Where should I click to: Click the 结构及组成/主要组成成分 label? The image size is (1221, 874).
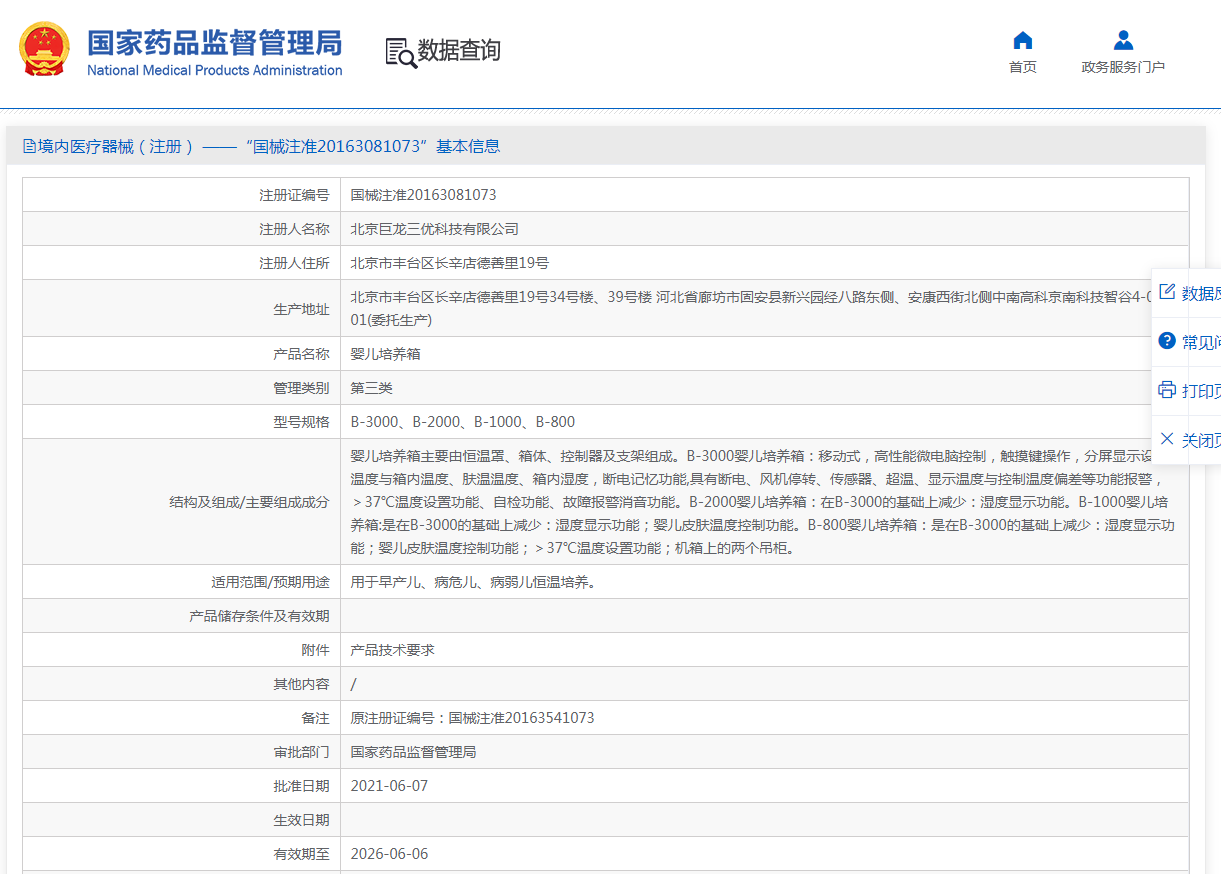coord(249,502)
